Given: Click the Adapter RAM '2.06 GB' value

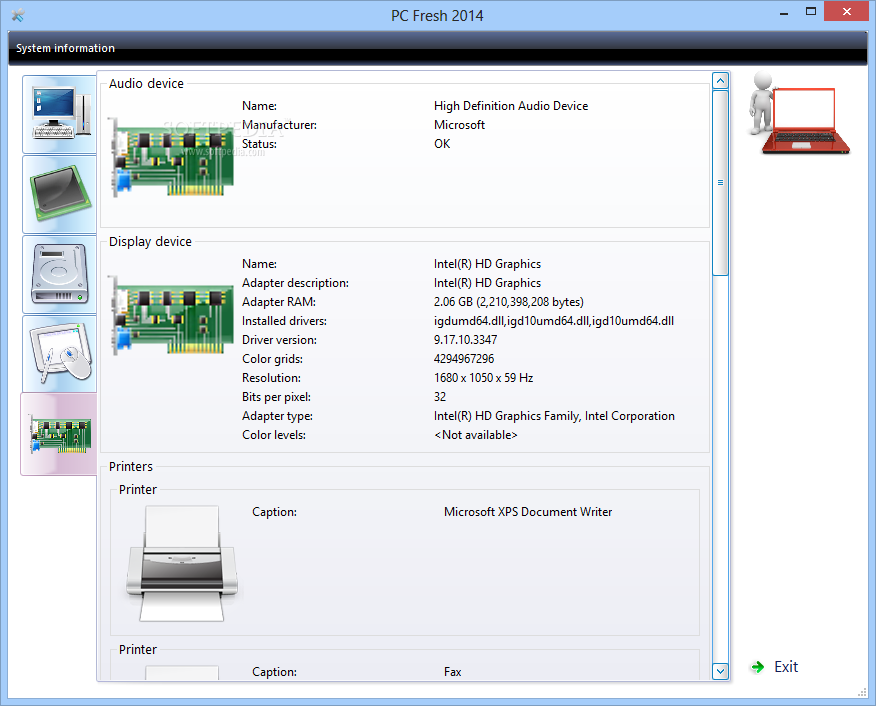Looking at the screenshot, I should [508, 302].
